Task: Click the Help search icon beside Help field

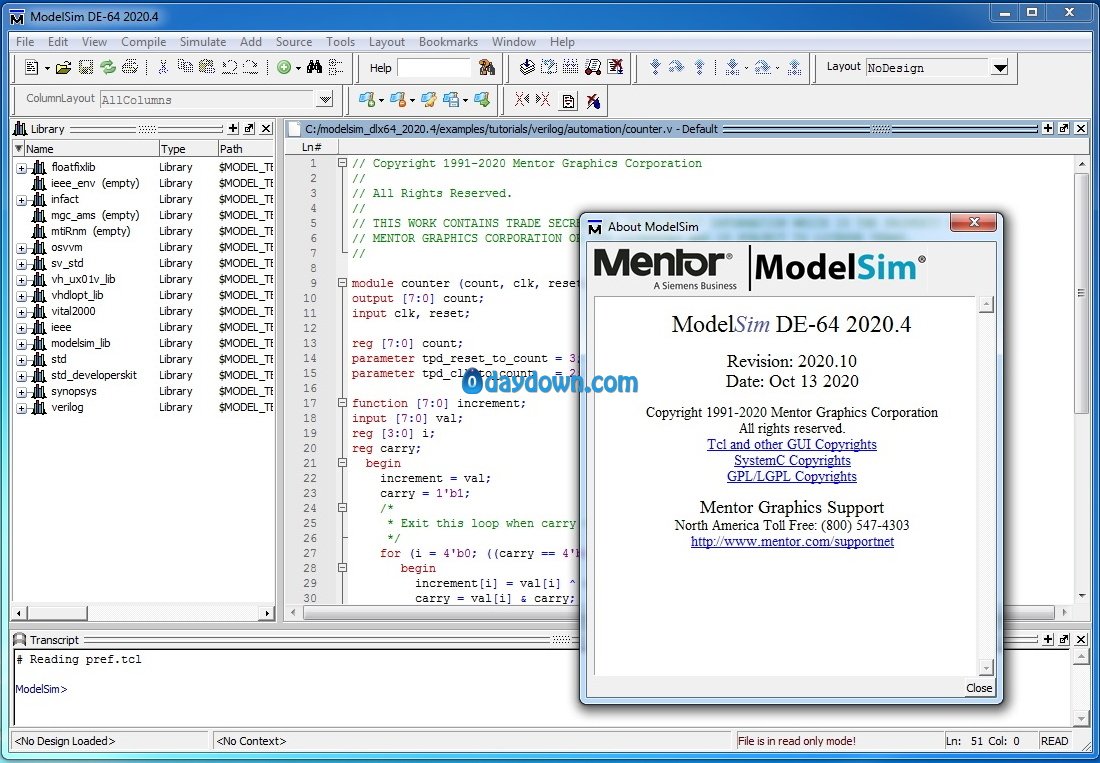Action: (486, 67)
